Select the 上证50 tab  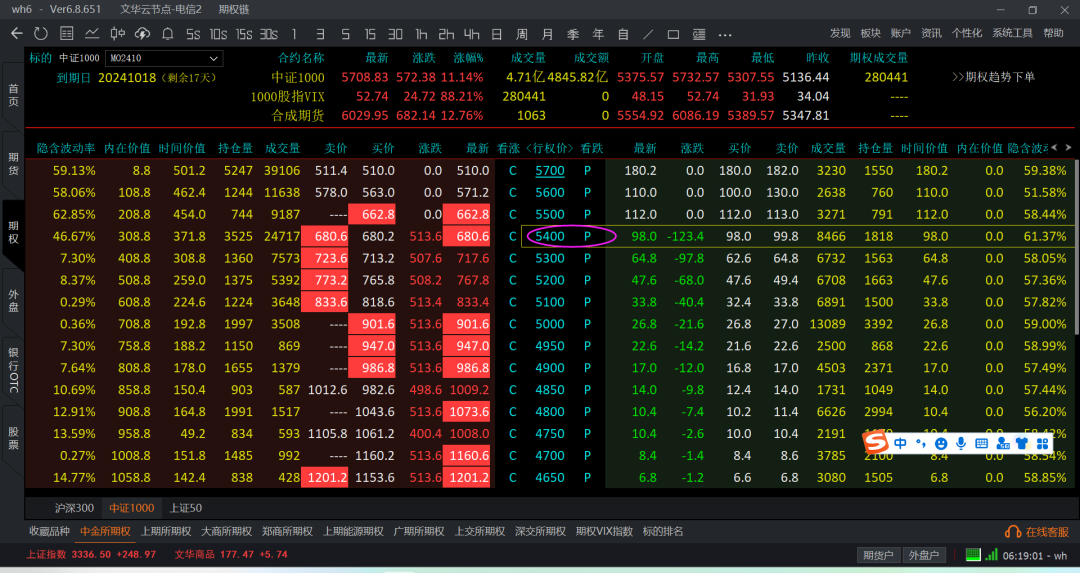coord(186,508)
